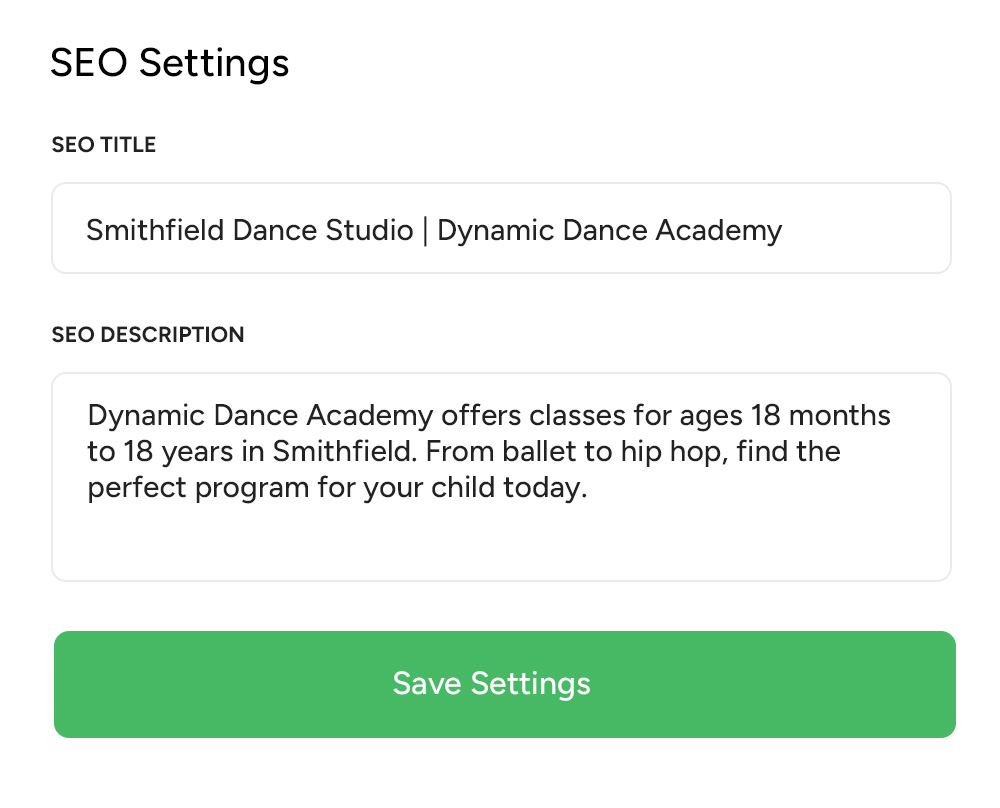Click the SEO DESCRIPTION field label
1000x808 pixels.
[148, 334]
